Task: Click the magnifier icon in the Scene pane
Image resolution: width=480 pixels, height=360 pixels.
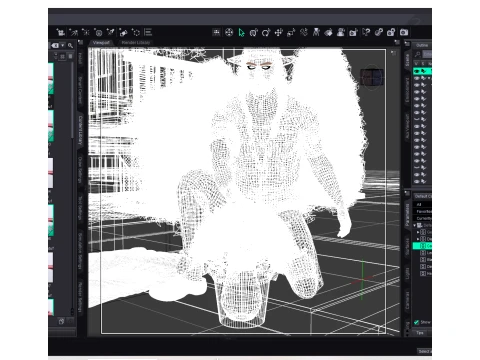Action: pos(418,54)
